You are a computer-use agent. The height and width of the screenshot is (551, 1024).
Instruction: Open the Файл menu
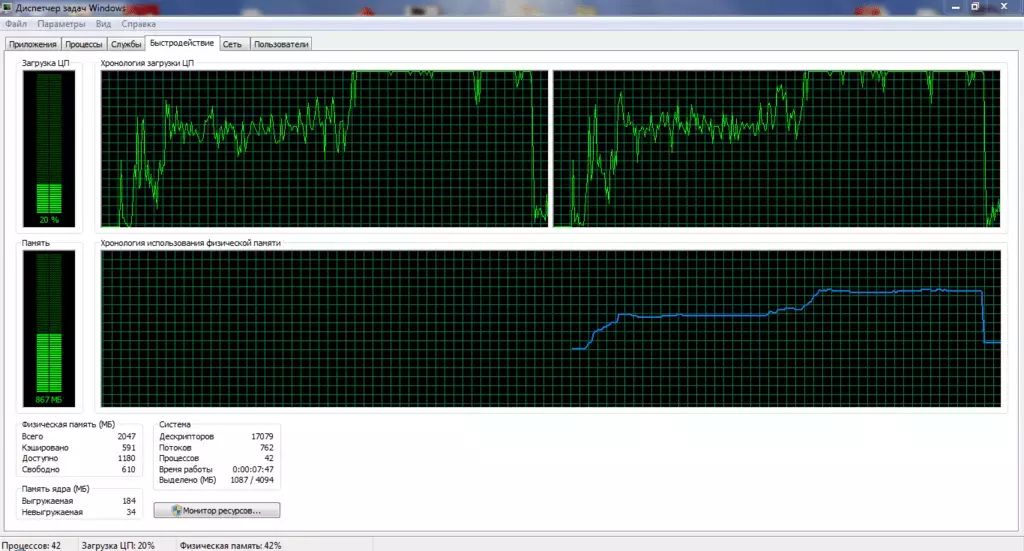(16, 24)
